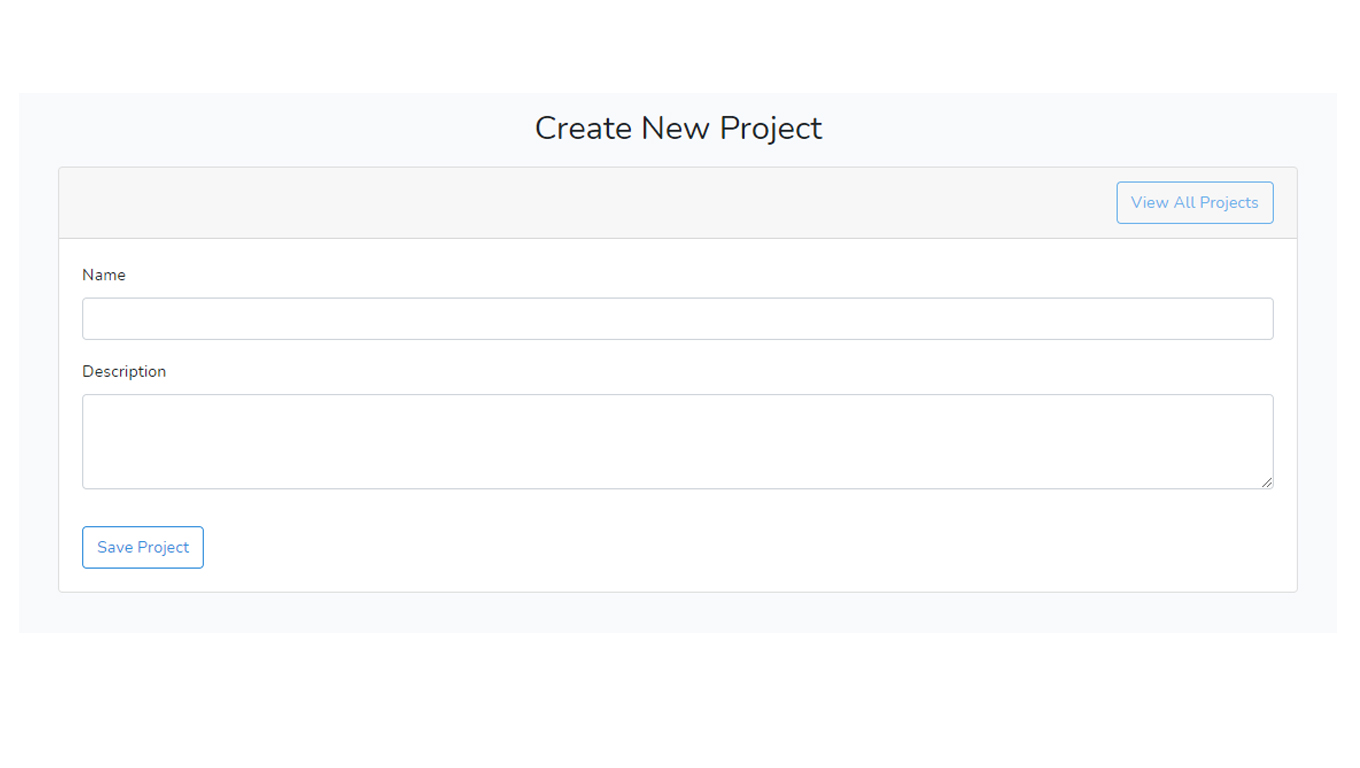Click the diagonal grip in the textarea corner
The width and height of the screenshot is (1360, 768).
[x=1266, y=482]
